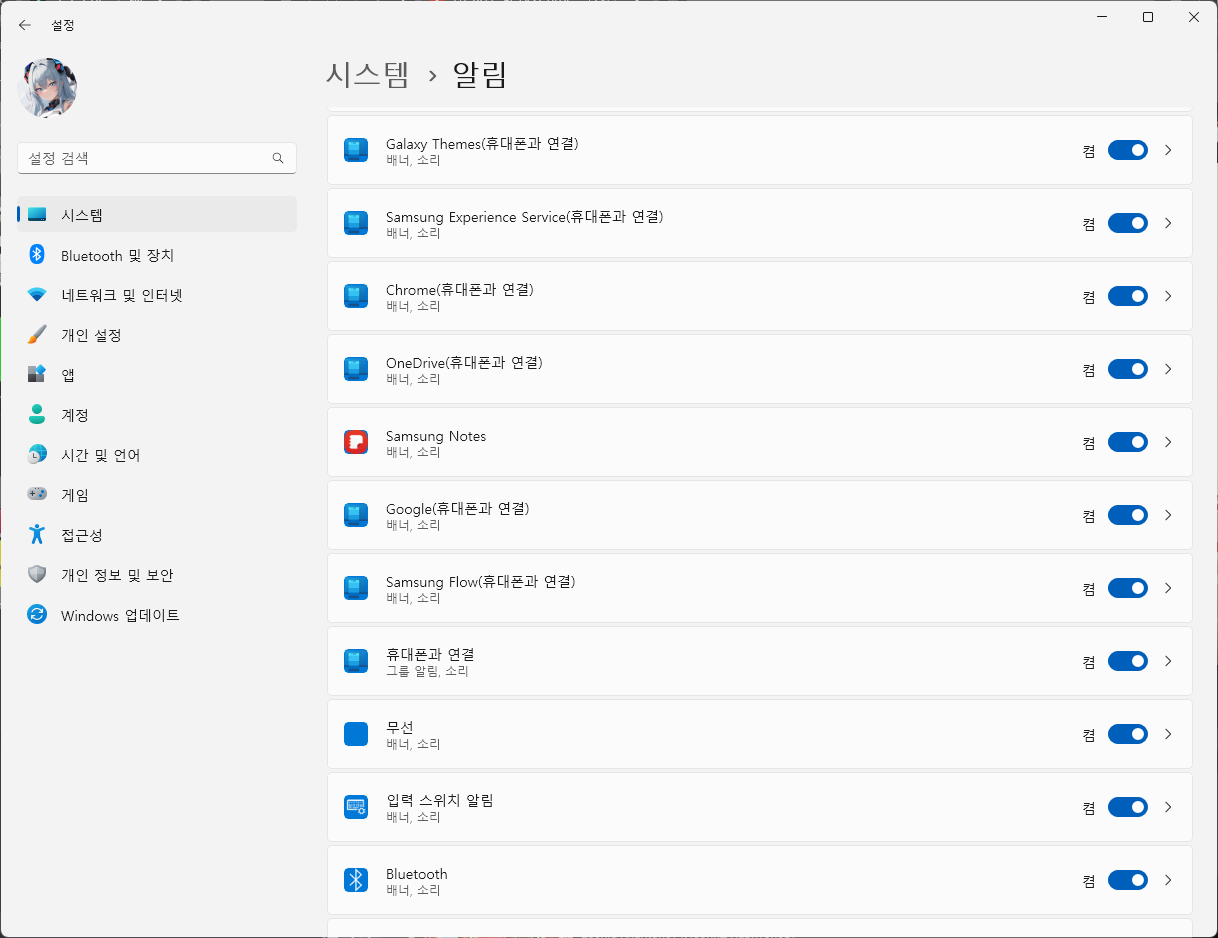This screenshot has height=938, width=1218.
Task: Open the 앱 settings section
Action: click(x=157, y=375)
